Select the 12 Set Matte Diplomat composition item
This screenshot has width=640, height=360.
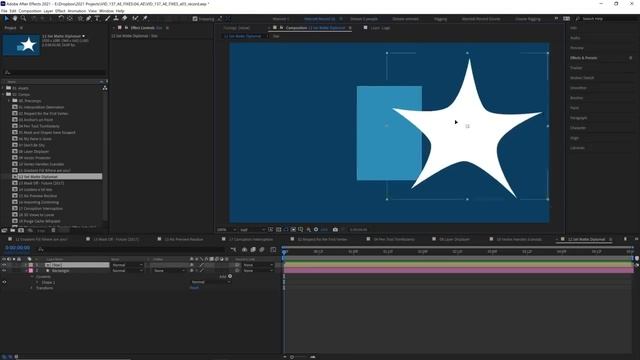57,177
